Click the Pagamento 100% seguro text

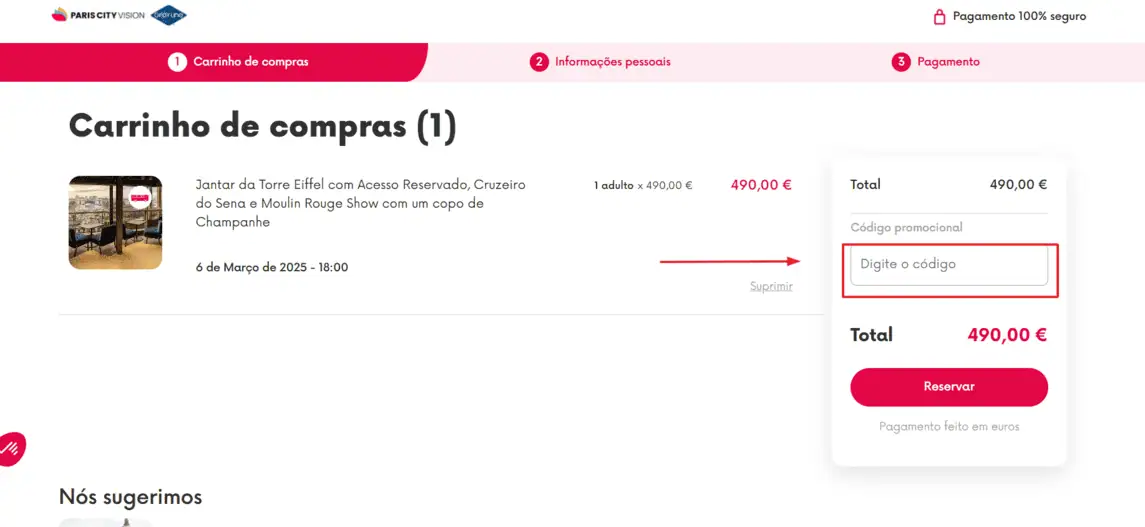(x=1019, y=16)
